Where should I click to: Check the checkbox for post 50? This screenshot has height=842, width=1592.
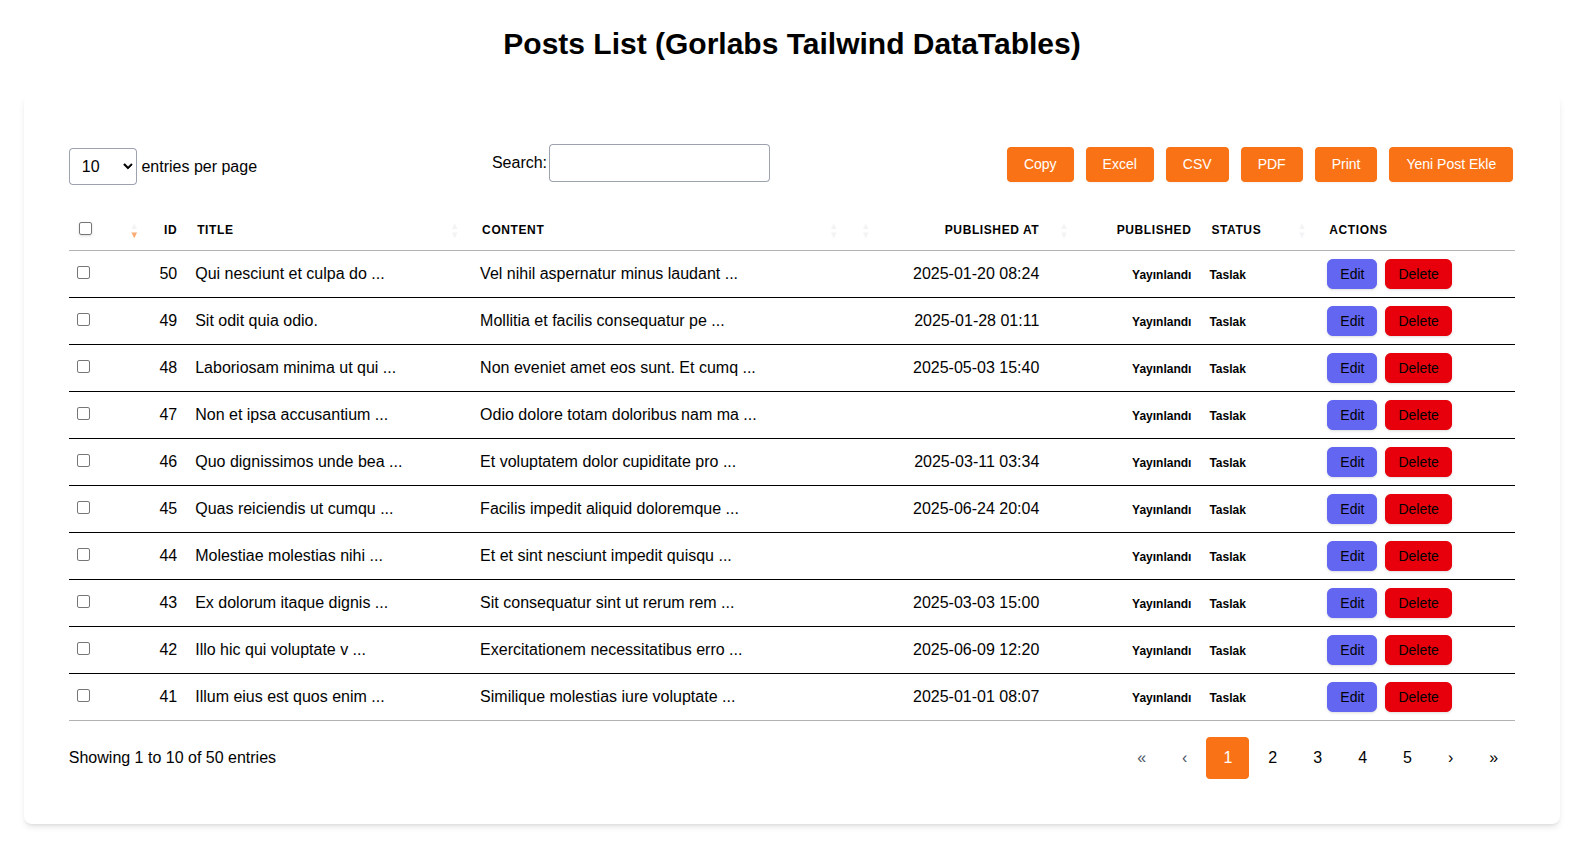pos(84,273)
